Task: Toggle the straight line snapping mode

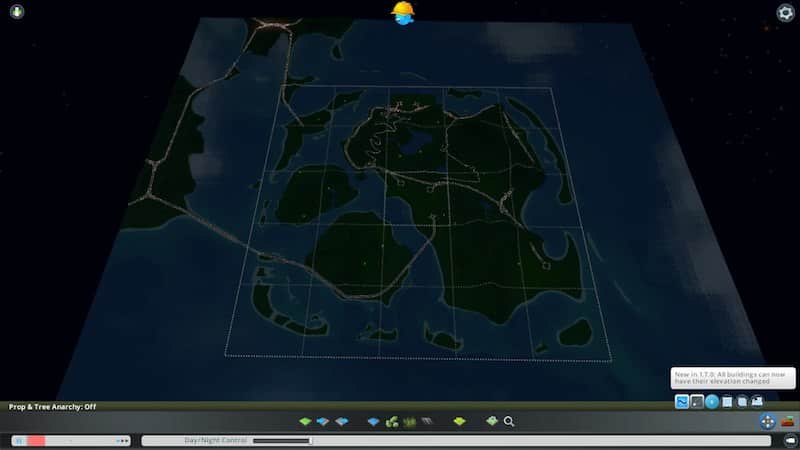Action: tap(697, 402)
